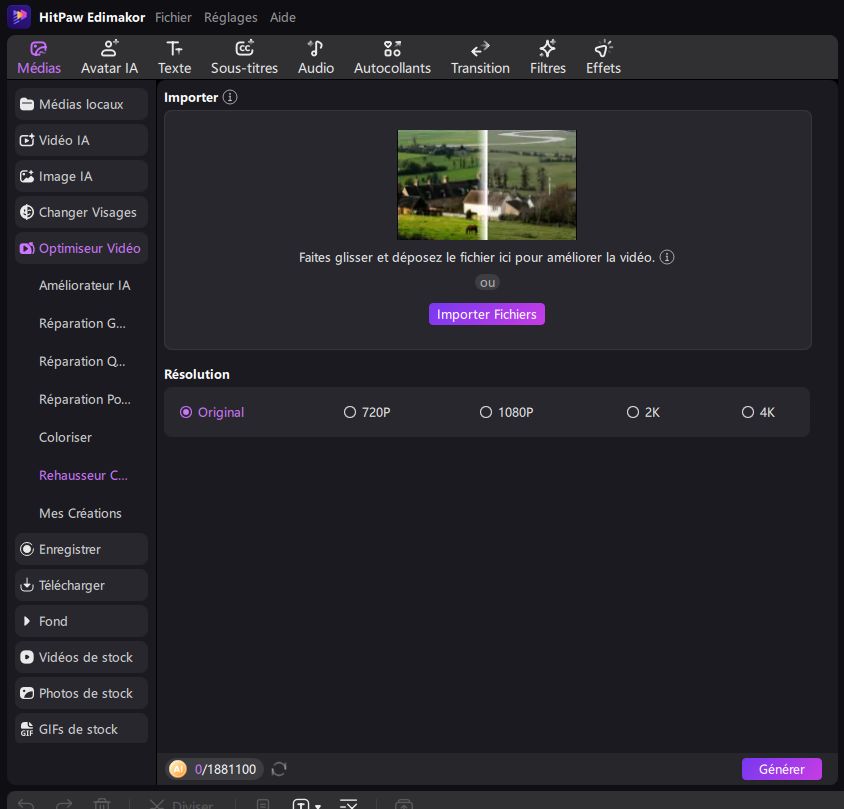This screenshot has height=809, width=844.
Task: Open the Transition tab
Action: (480, 58)
